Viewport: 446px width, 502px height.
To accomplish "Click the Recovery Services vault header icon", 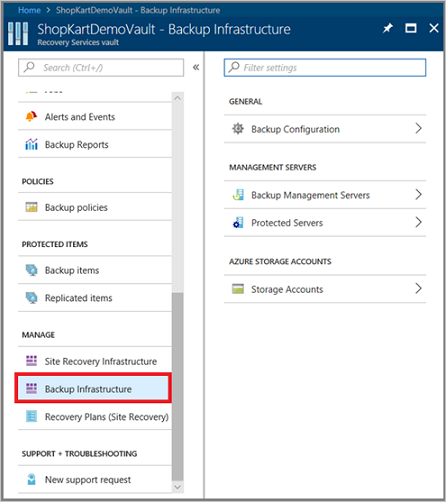I will [18, 33].
